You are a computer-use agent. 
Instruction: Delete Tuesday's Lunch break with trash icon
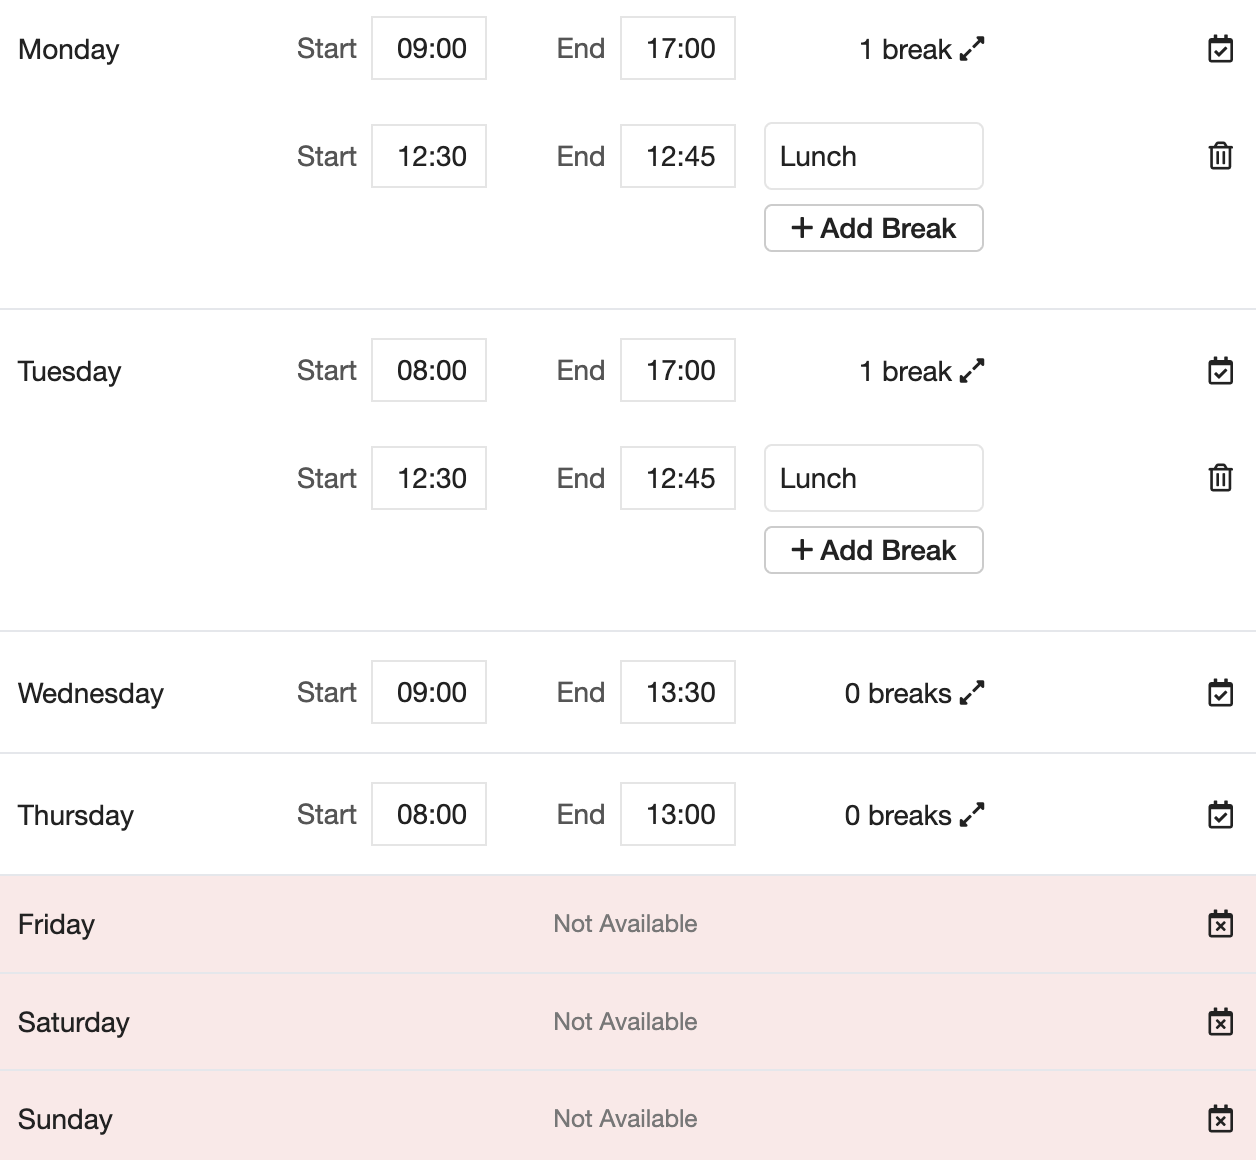pos(1220,478)
